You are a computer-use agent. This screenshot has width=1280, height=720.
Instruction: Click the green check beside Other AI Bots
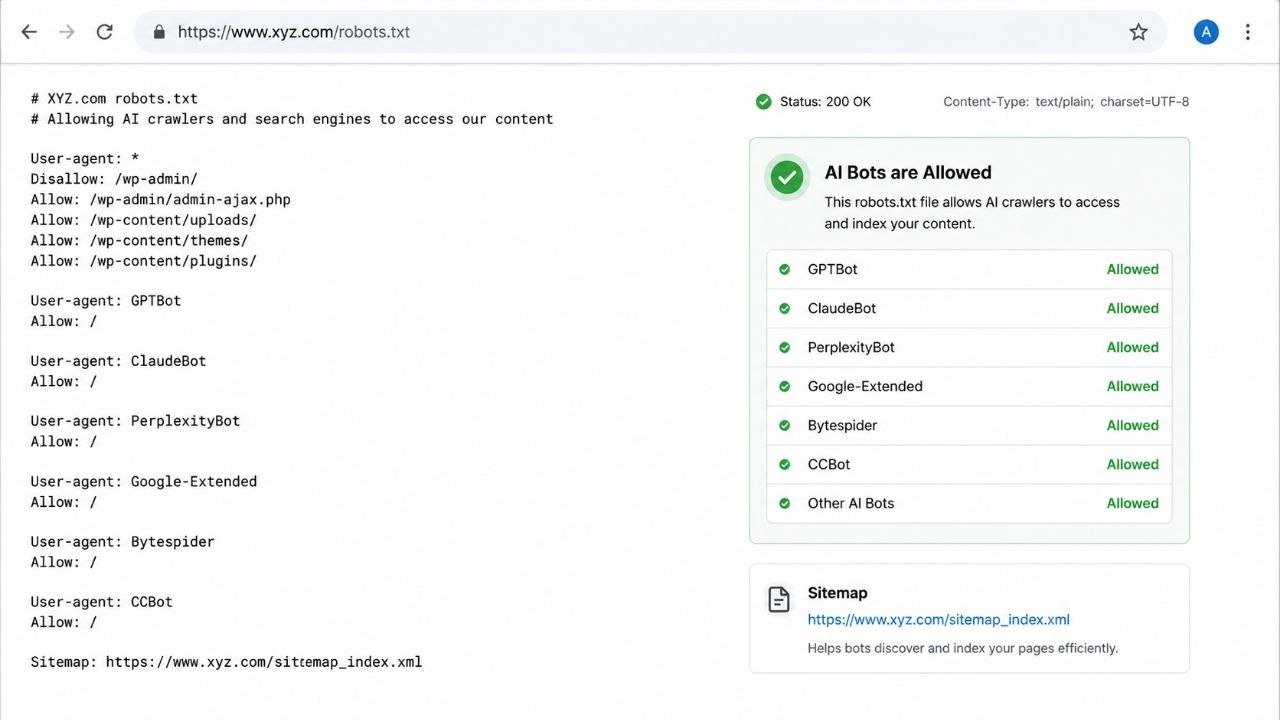(x=785, y=503)
